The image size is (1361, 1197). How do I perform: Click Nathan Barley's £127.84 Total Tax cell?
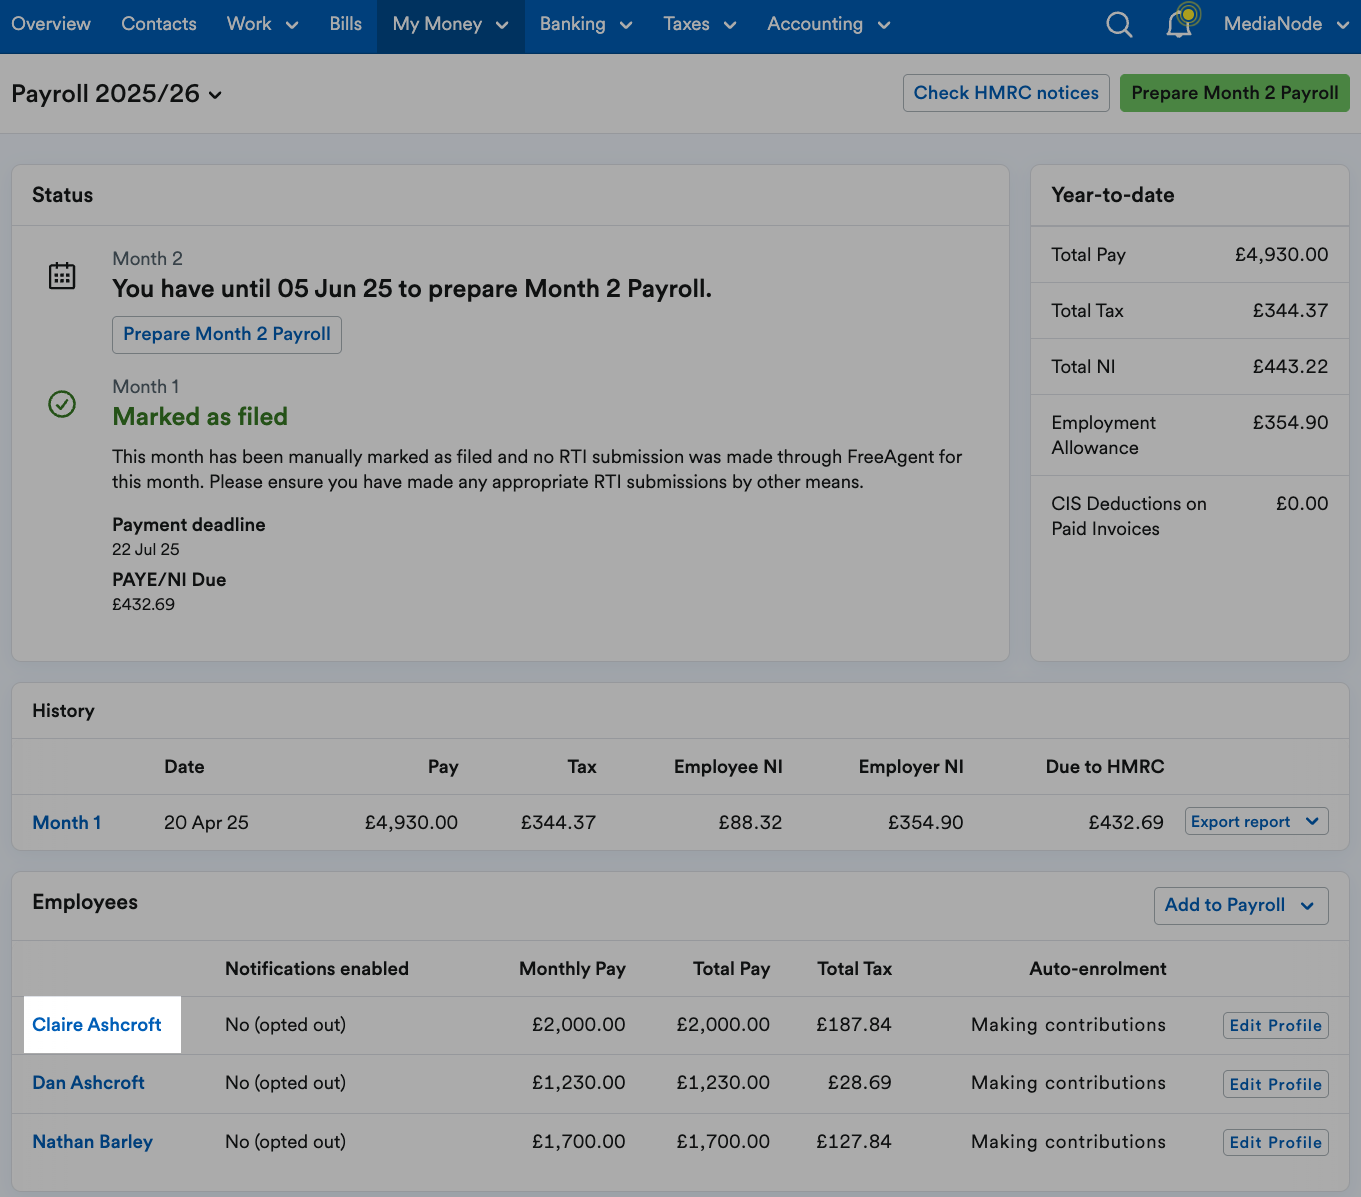[854, 1141]
